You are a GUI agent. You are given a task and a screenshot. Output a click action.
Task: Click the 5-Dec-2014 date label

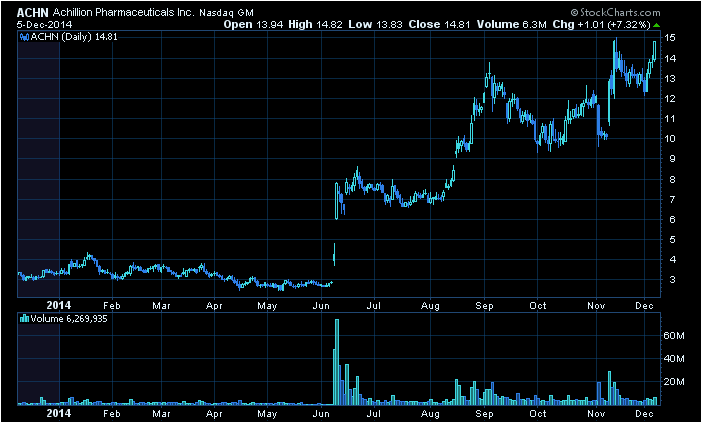[x=44, y=25]
